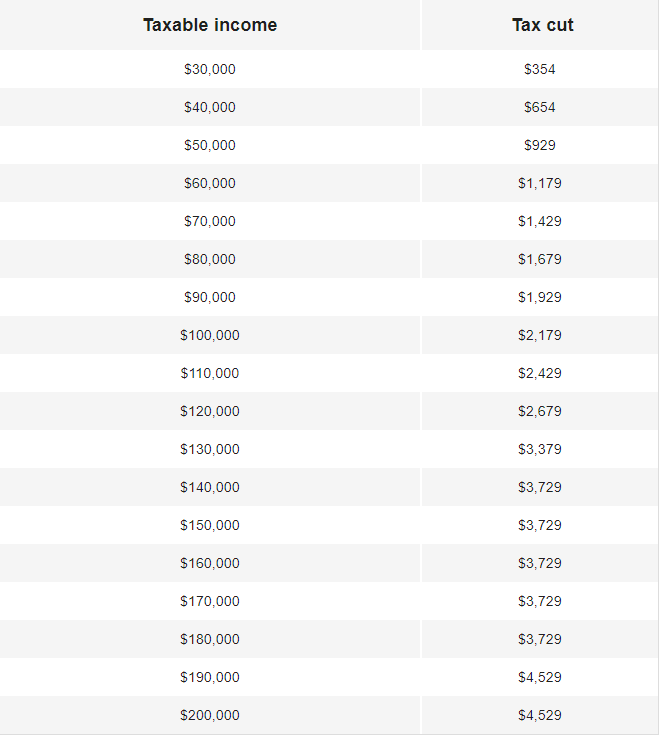The image size is (659, 735).
Task: Select the $100,000 taxable income cell
Action: (x=210, y=335)
